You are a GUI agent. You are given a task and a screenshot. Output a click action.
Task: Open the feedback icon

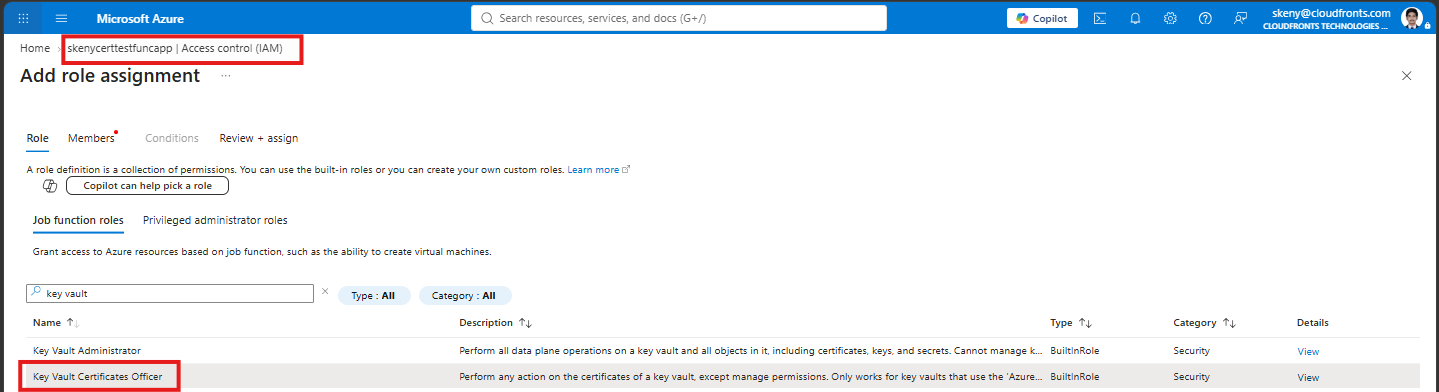(1241, 18)
